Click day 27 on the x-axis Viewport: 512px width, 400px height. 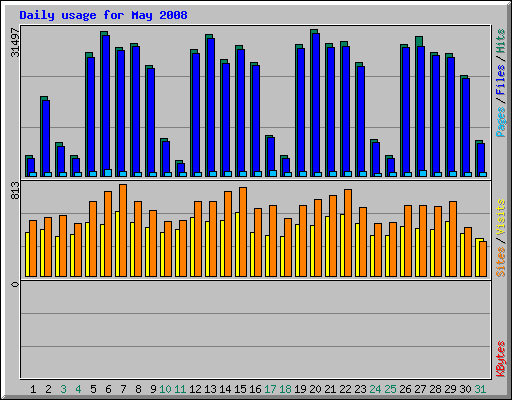click(420, 389)
